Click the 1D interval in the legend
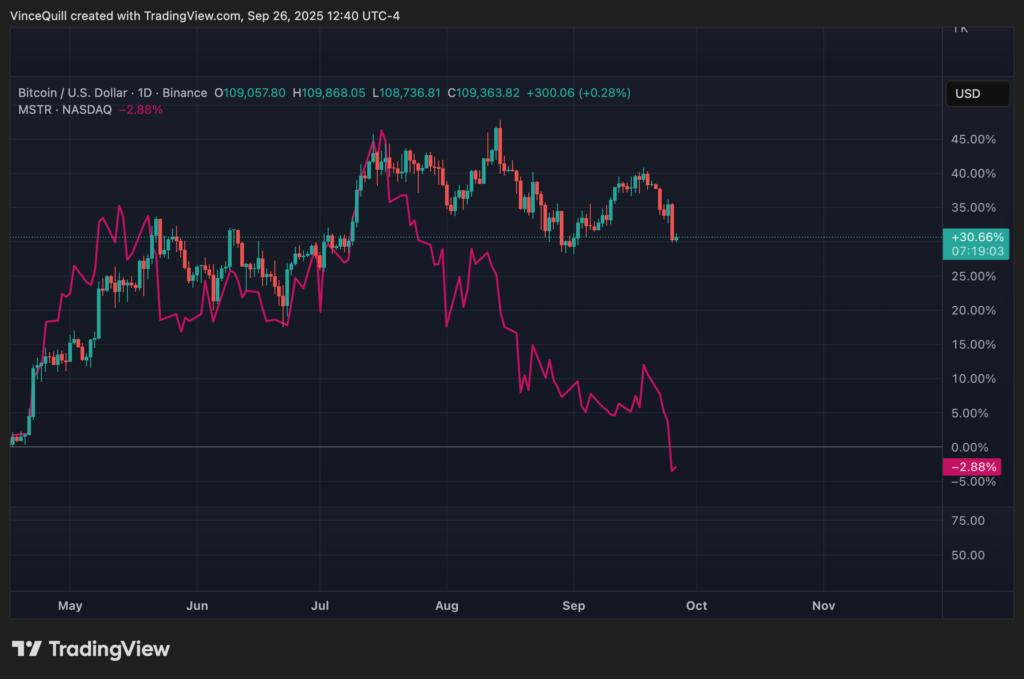Screen dimensions: 1024x679 coord(143,92)
